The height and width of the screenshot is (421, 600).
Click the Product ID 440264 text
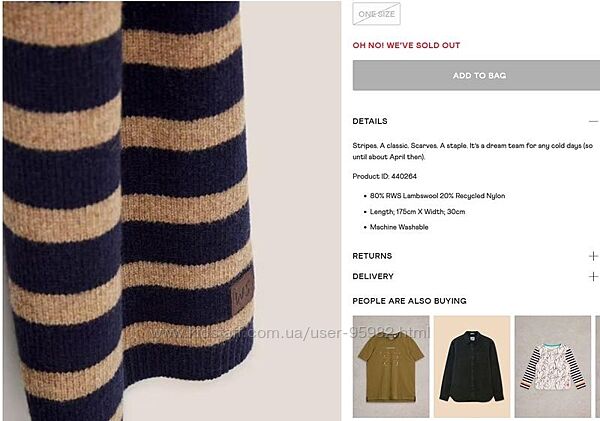[385, 176]
